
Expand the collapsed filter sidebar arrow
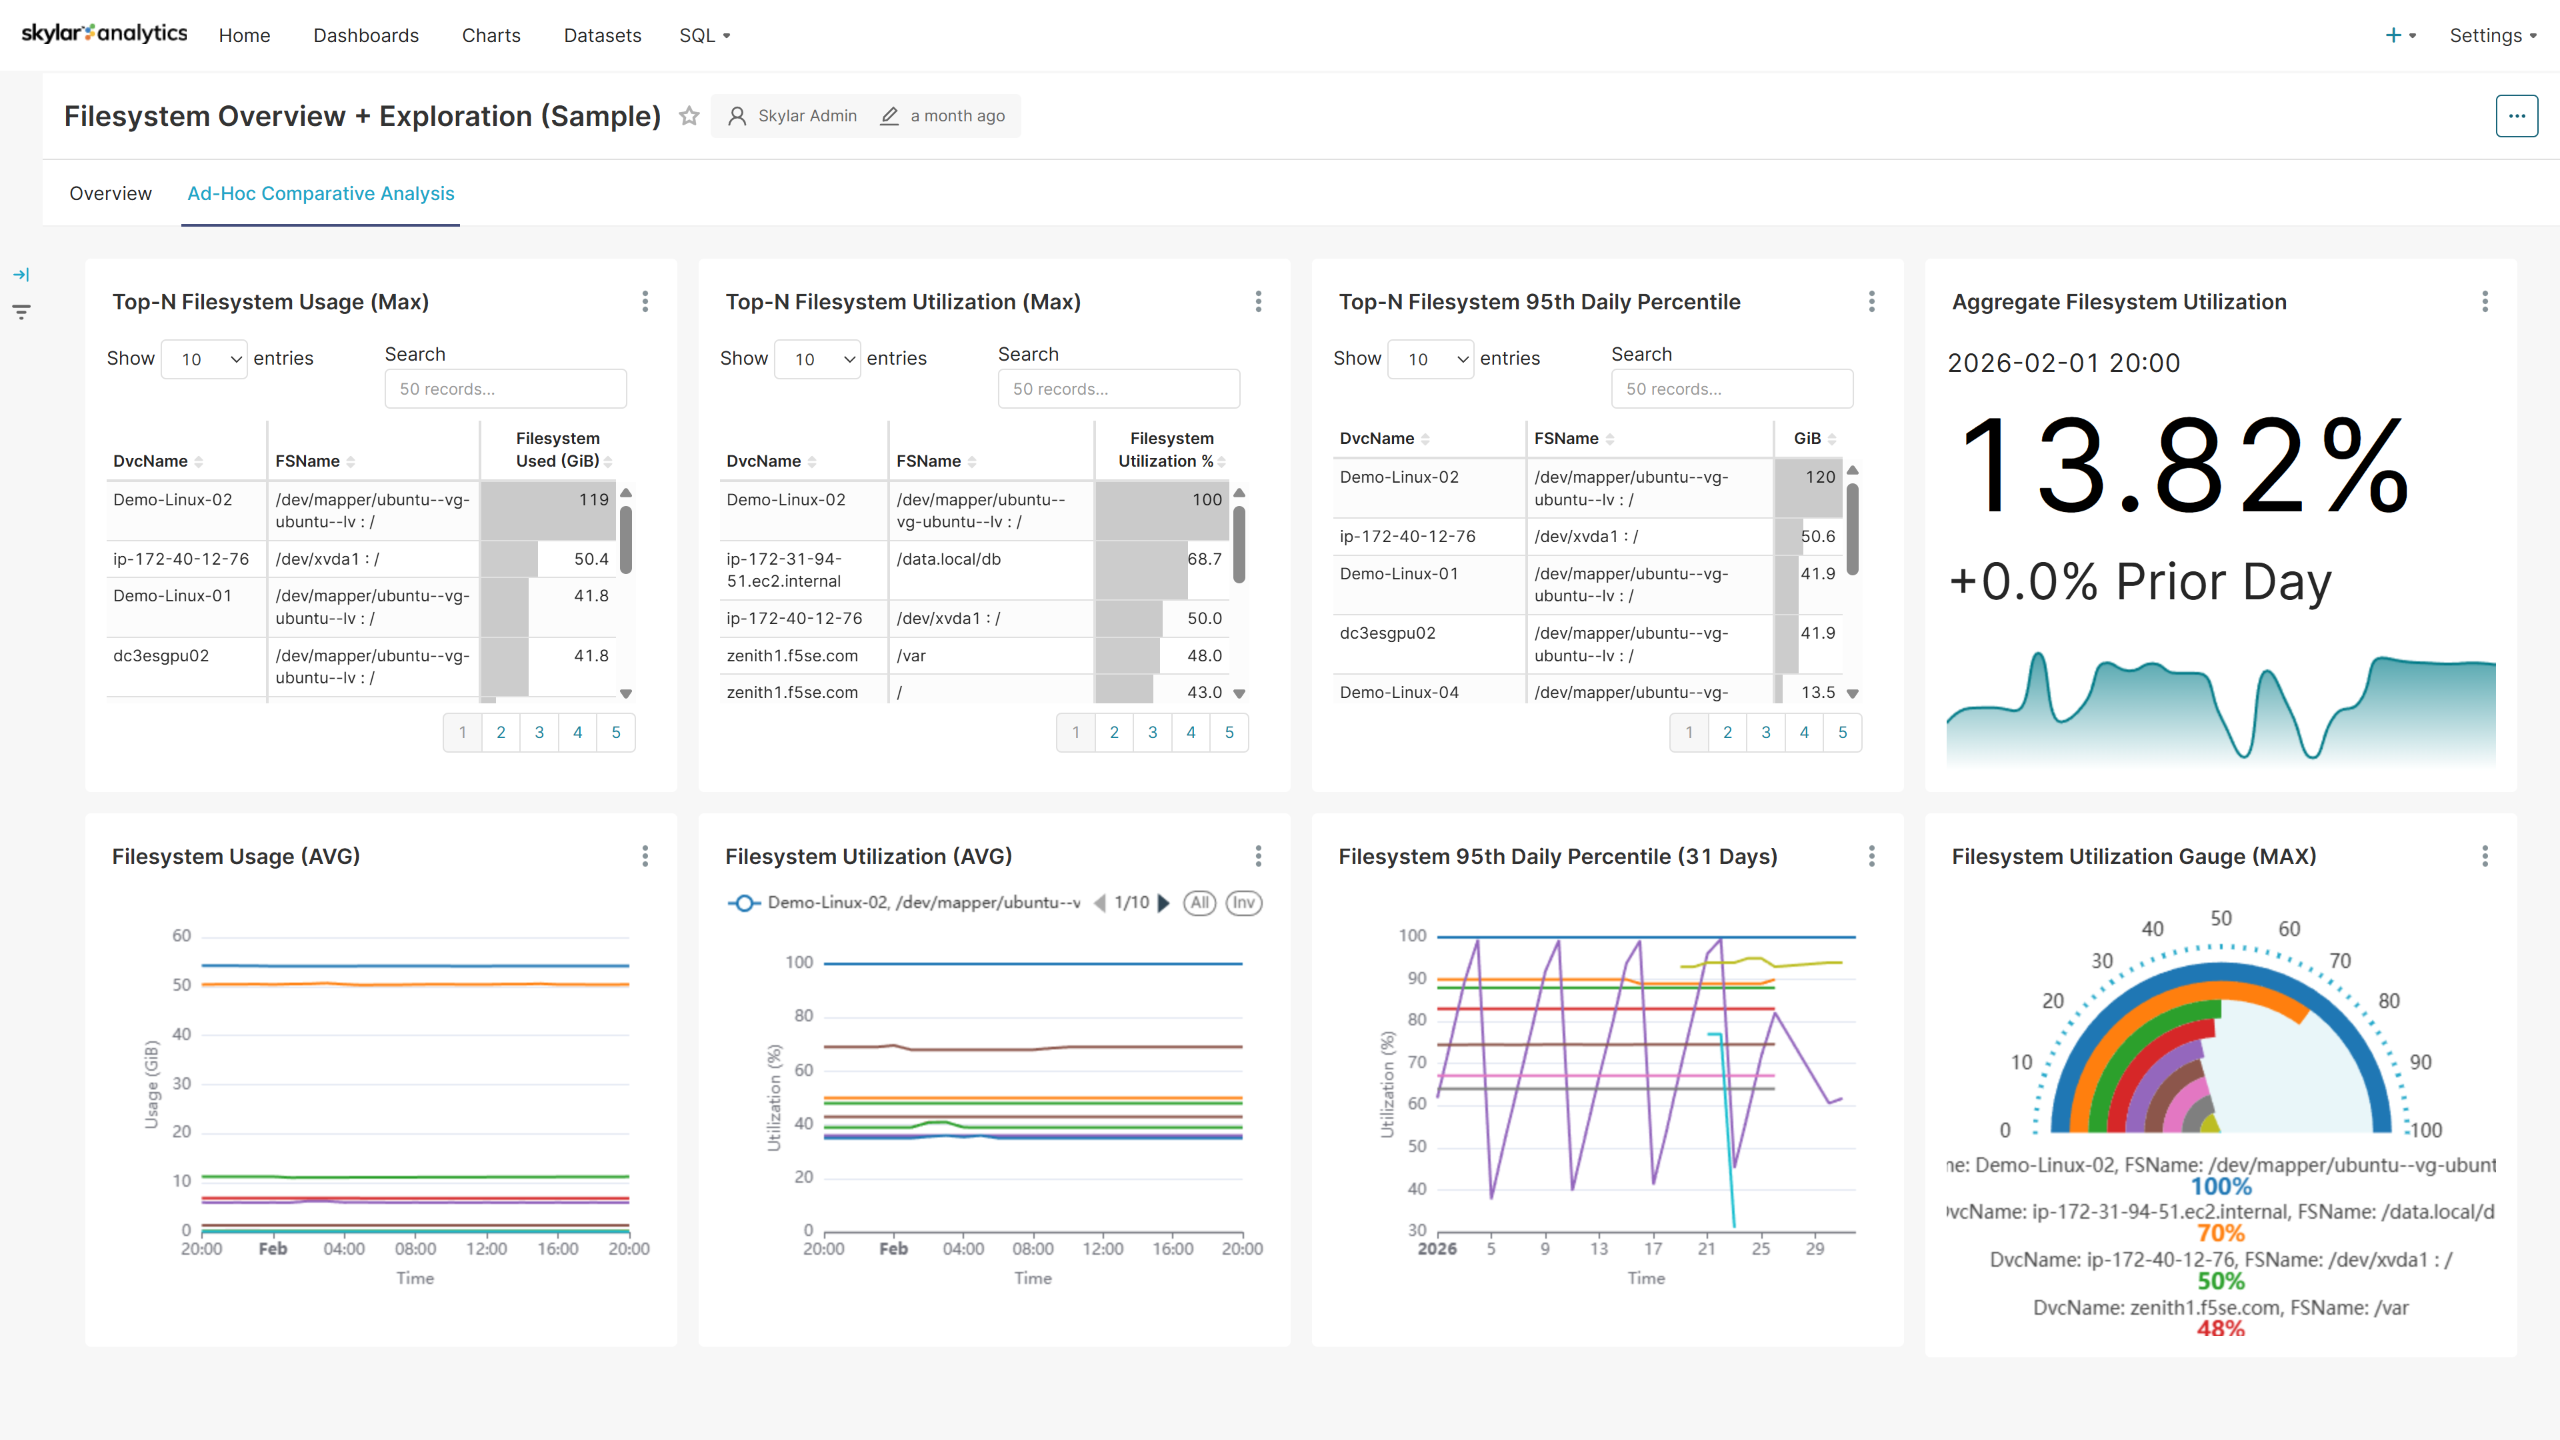pos(21,274)
